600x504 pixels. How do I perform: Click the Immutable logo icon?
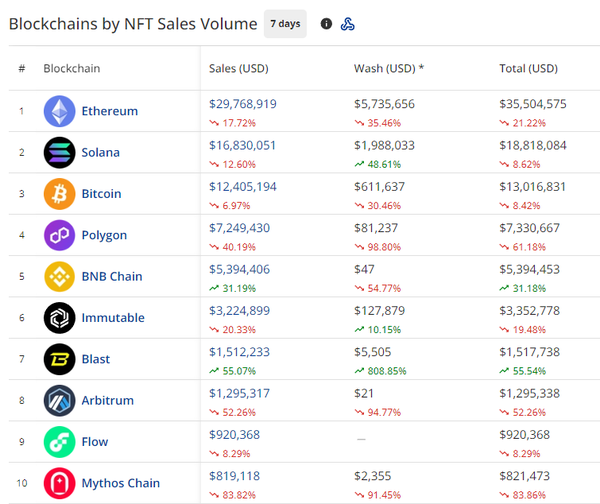tap(59, 318)
